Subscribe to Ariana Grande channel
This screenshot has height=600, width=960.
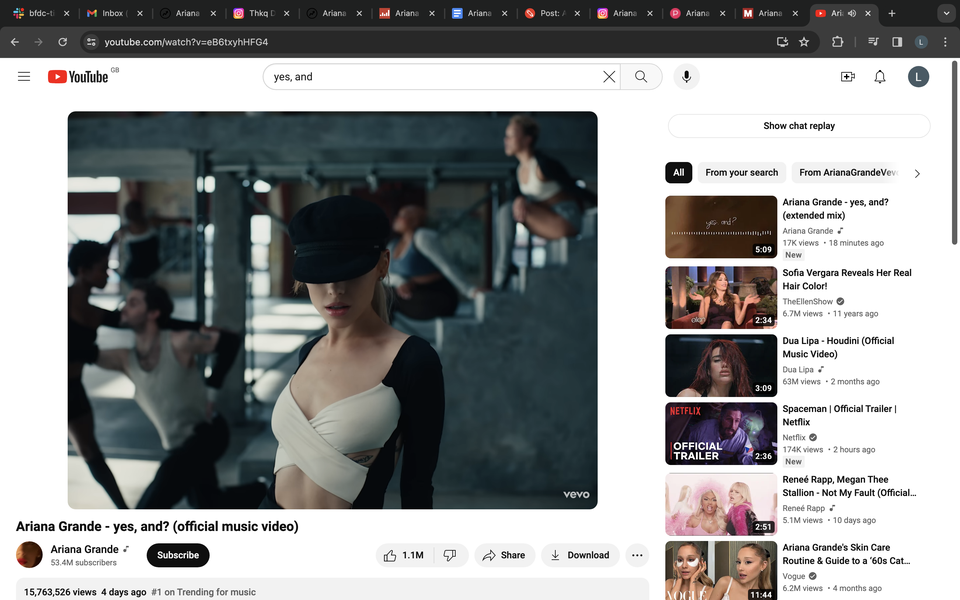(178, 555)
